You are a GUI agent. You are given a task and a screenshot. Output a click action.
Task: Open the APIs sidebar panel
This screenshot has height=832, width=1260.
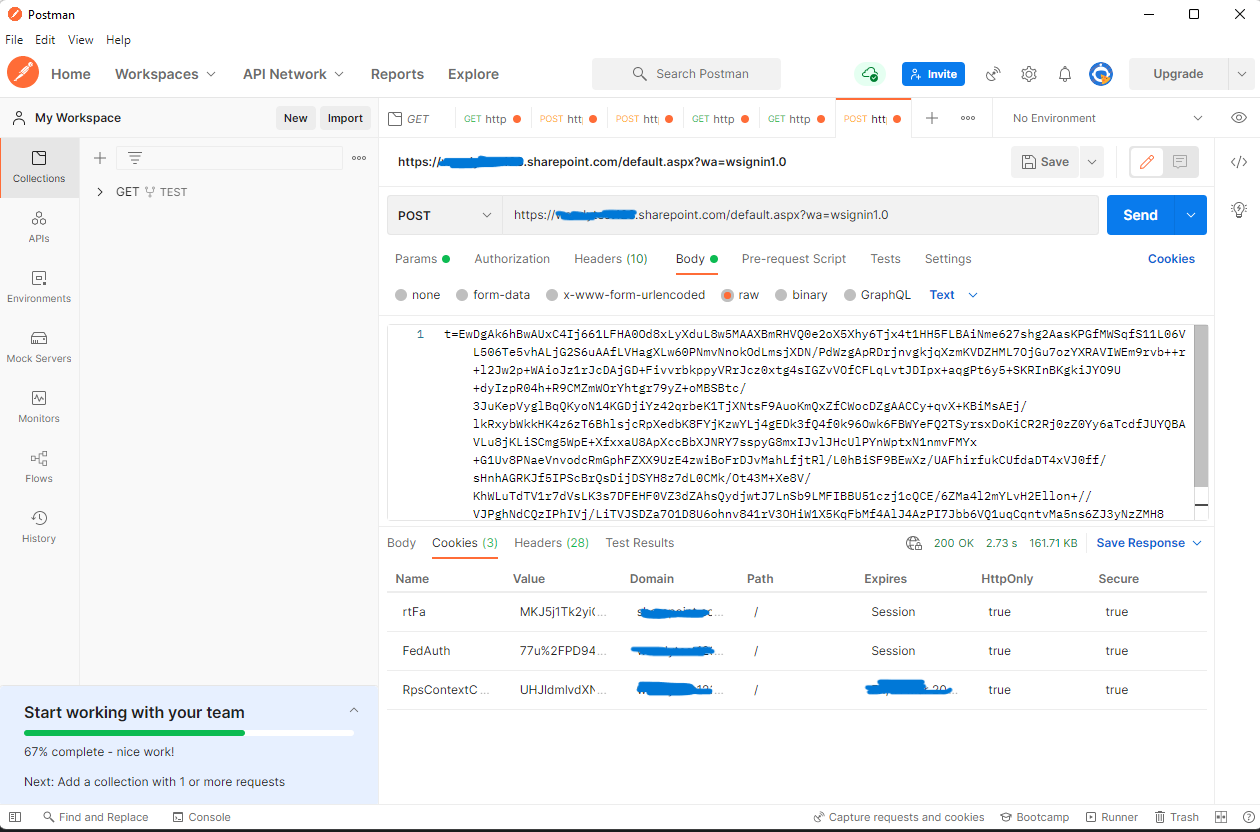pos(39,227)
